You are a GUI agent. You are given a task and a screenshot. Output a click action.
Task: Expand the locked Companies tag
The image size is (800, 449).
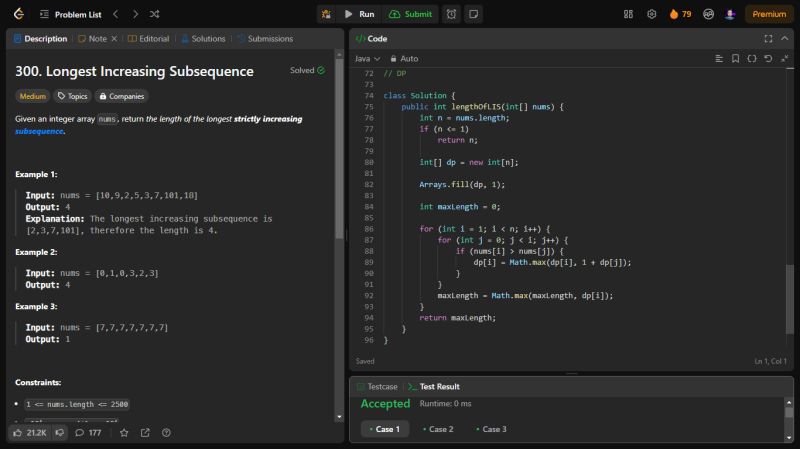click(x=121, y=96)
